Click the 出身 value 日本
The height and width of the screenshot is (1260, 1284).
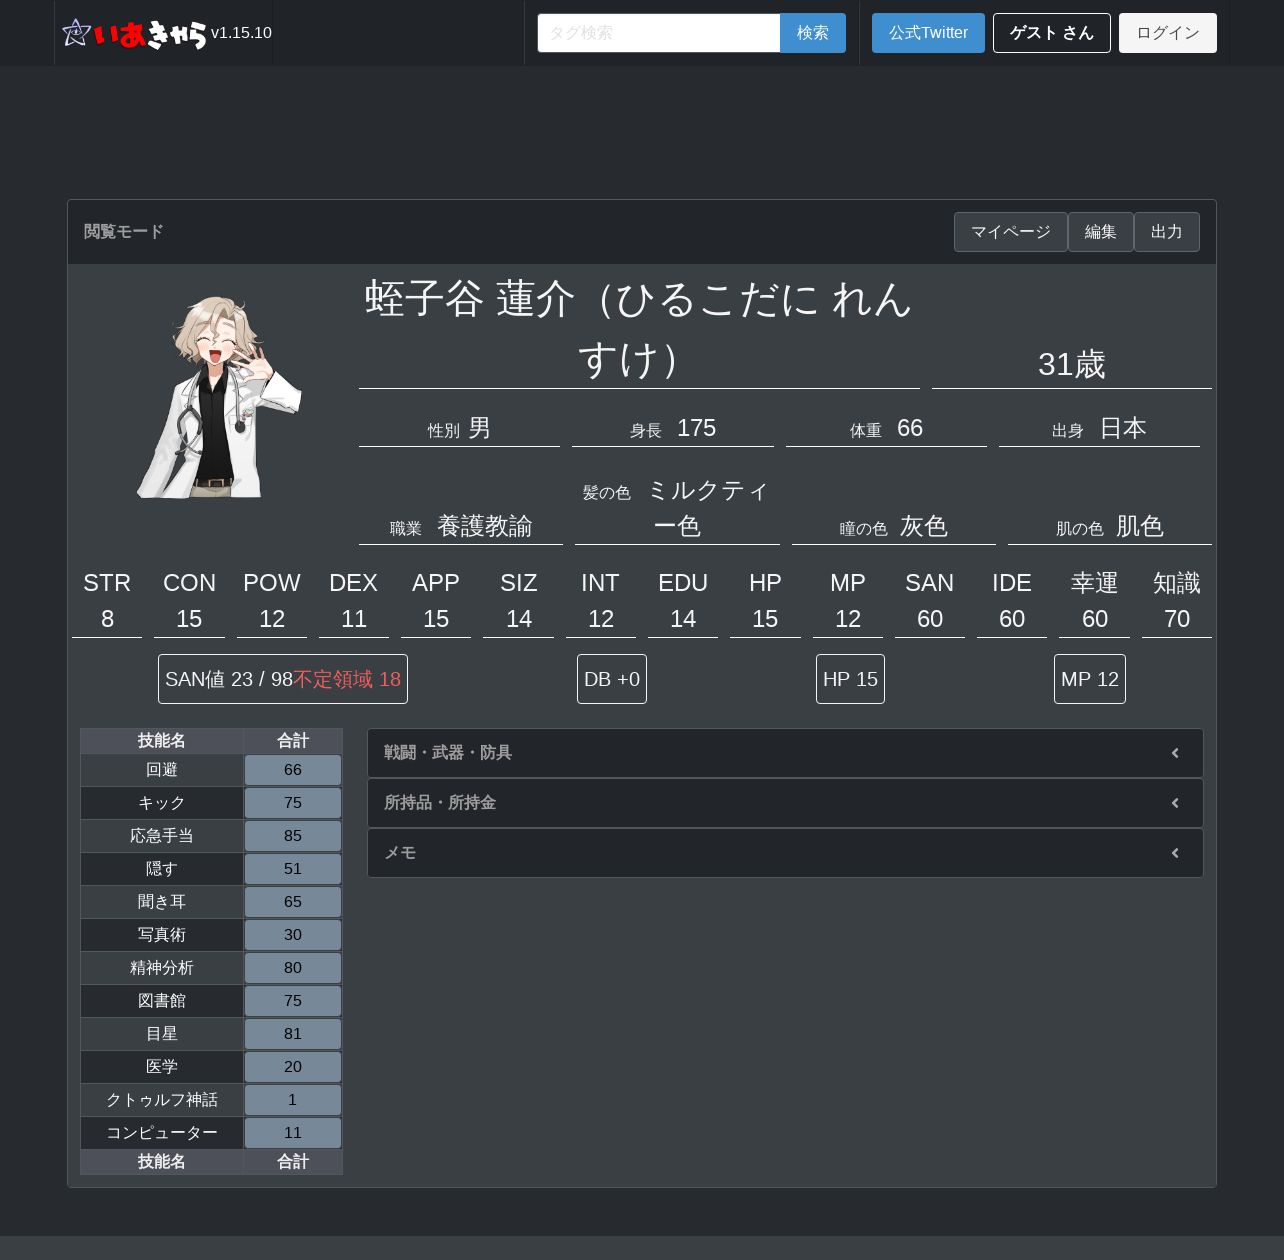tap(1123, 428)
